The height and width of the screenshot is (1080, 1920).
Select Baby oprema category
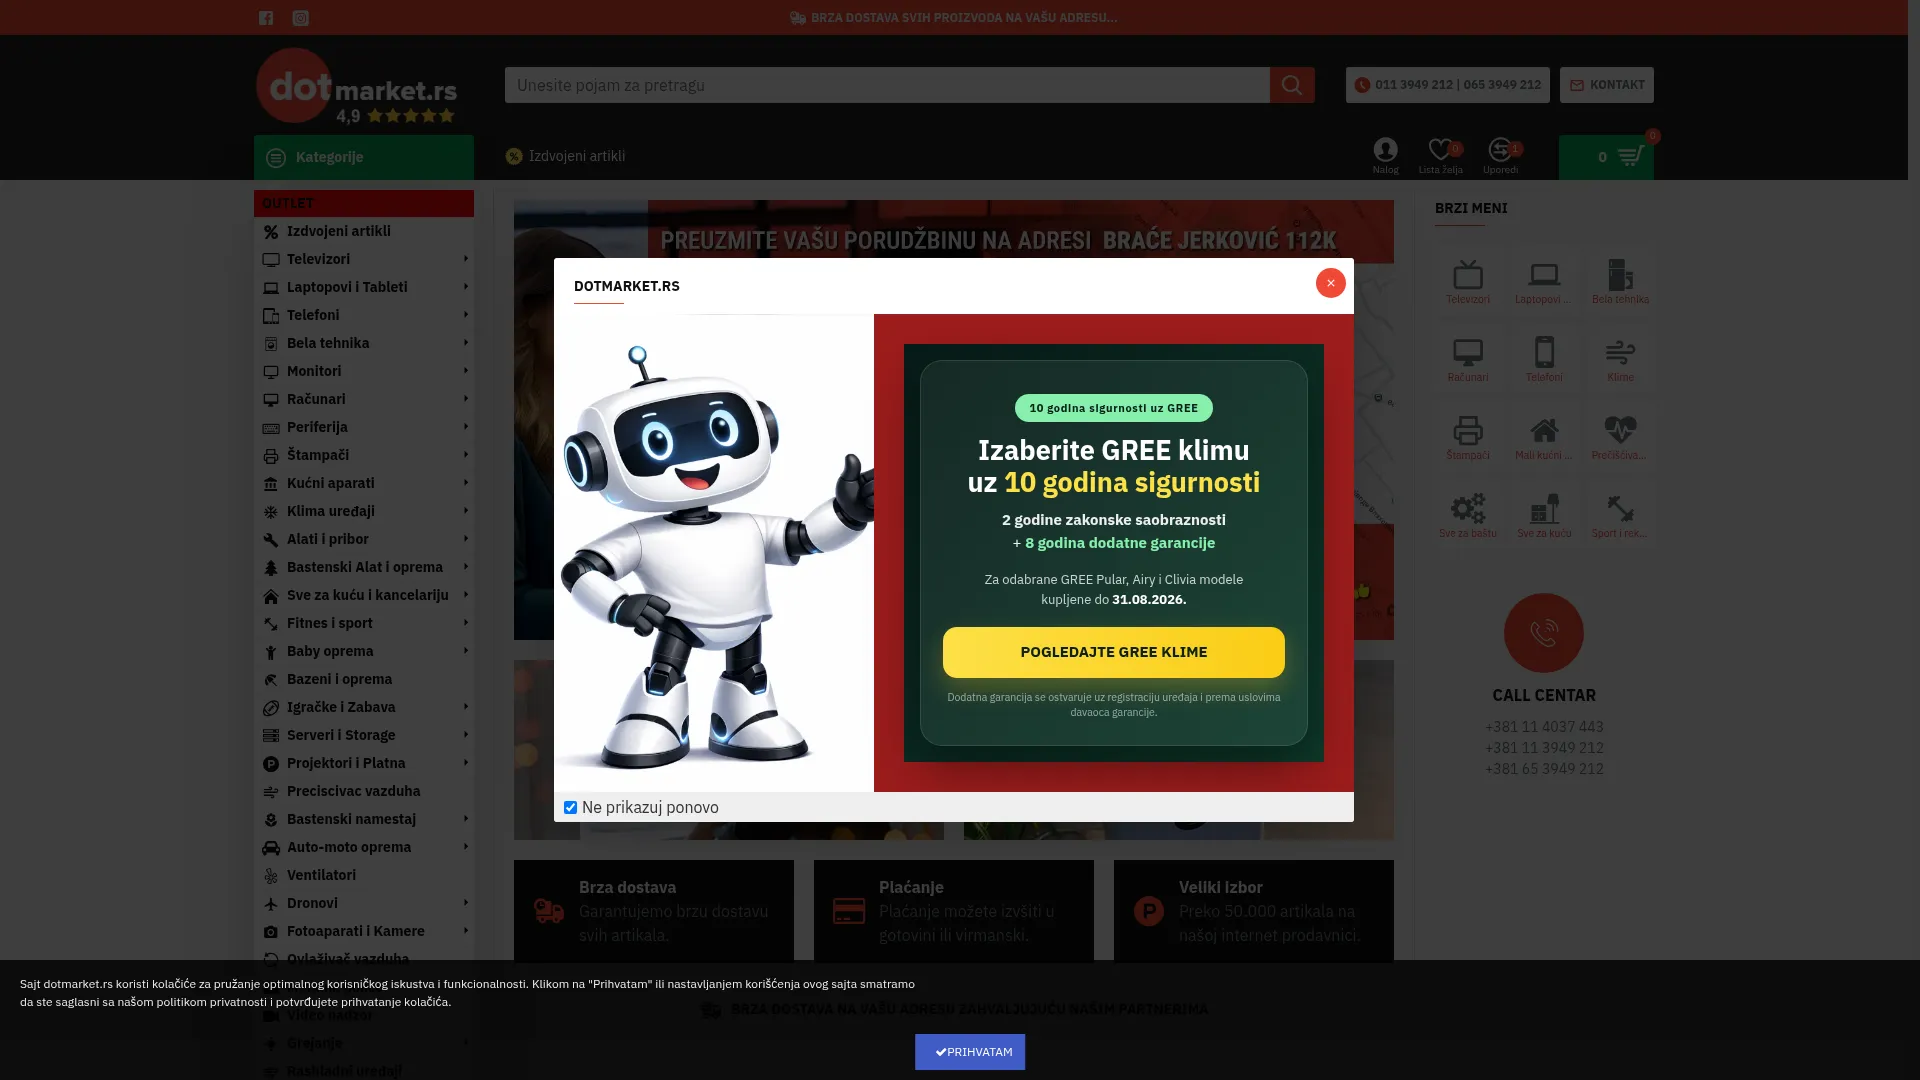click(364, 651)
